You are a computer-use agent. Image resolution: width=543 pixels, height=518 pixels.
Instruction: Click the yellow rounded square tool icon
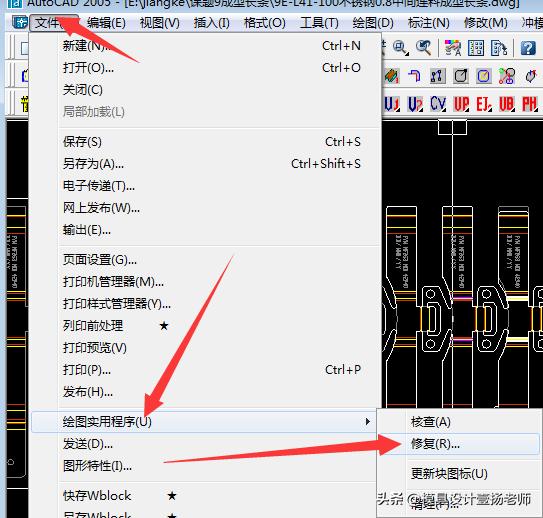coord(484,76)
